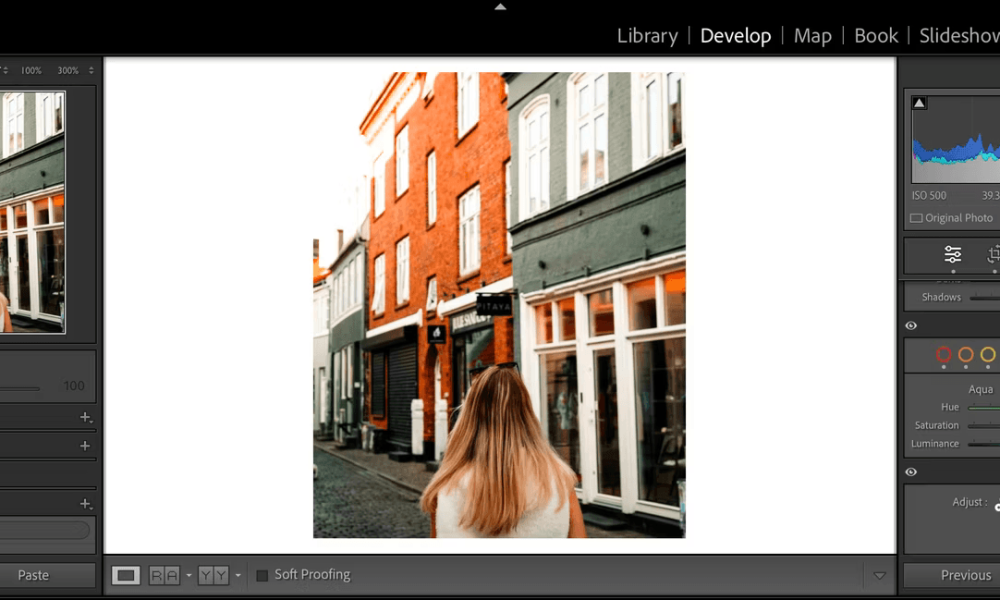
Task: Adjust the Aqua Saturation slider
Action: coord(983,425)
